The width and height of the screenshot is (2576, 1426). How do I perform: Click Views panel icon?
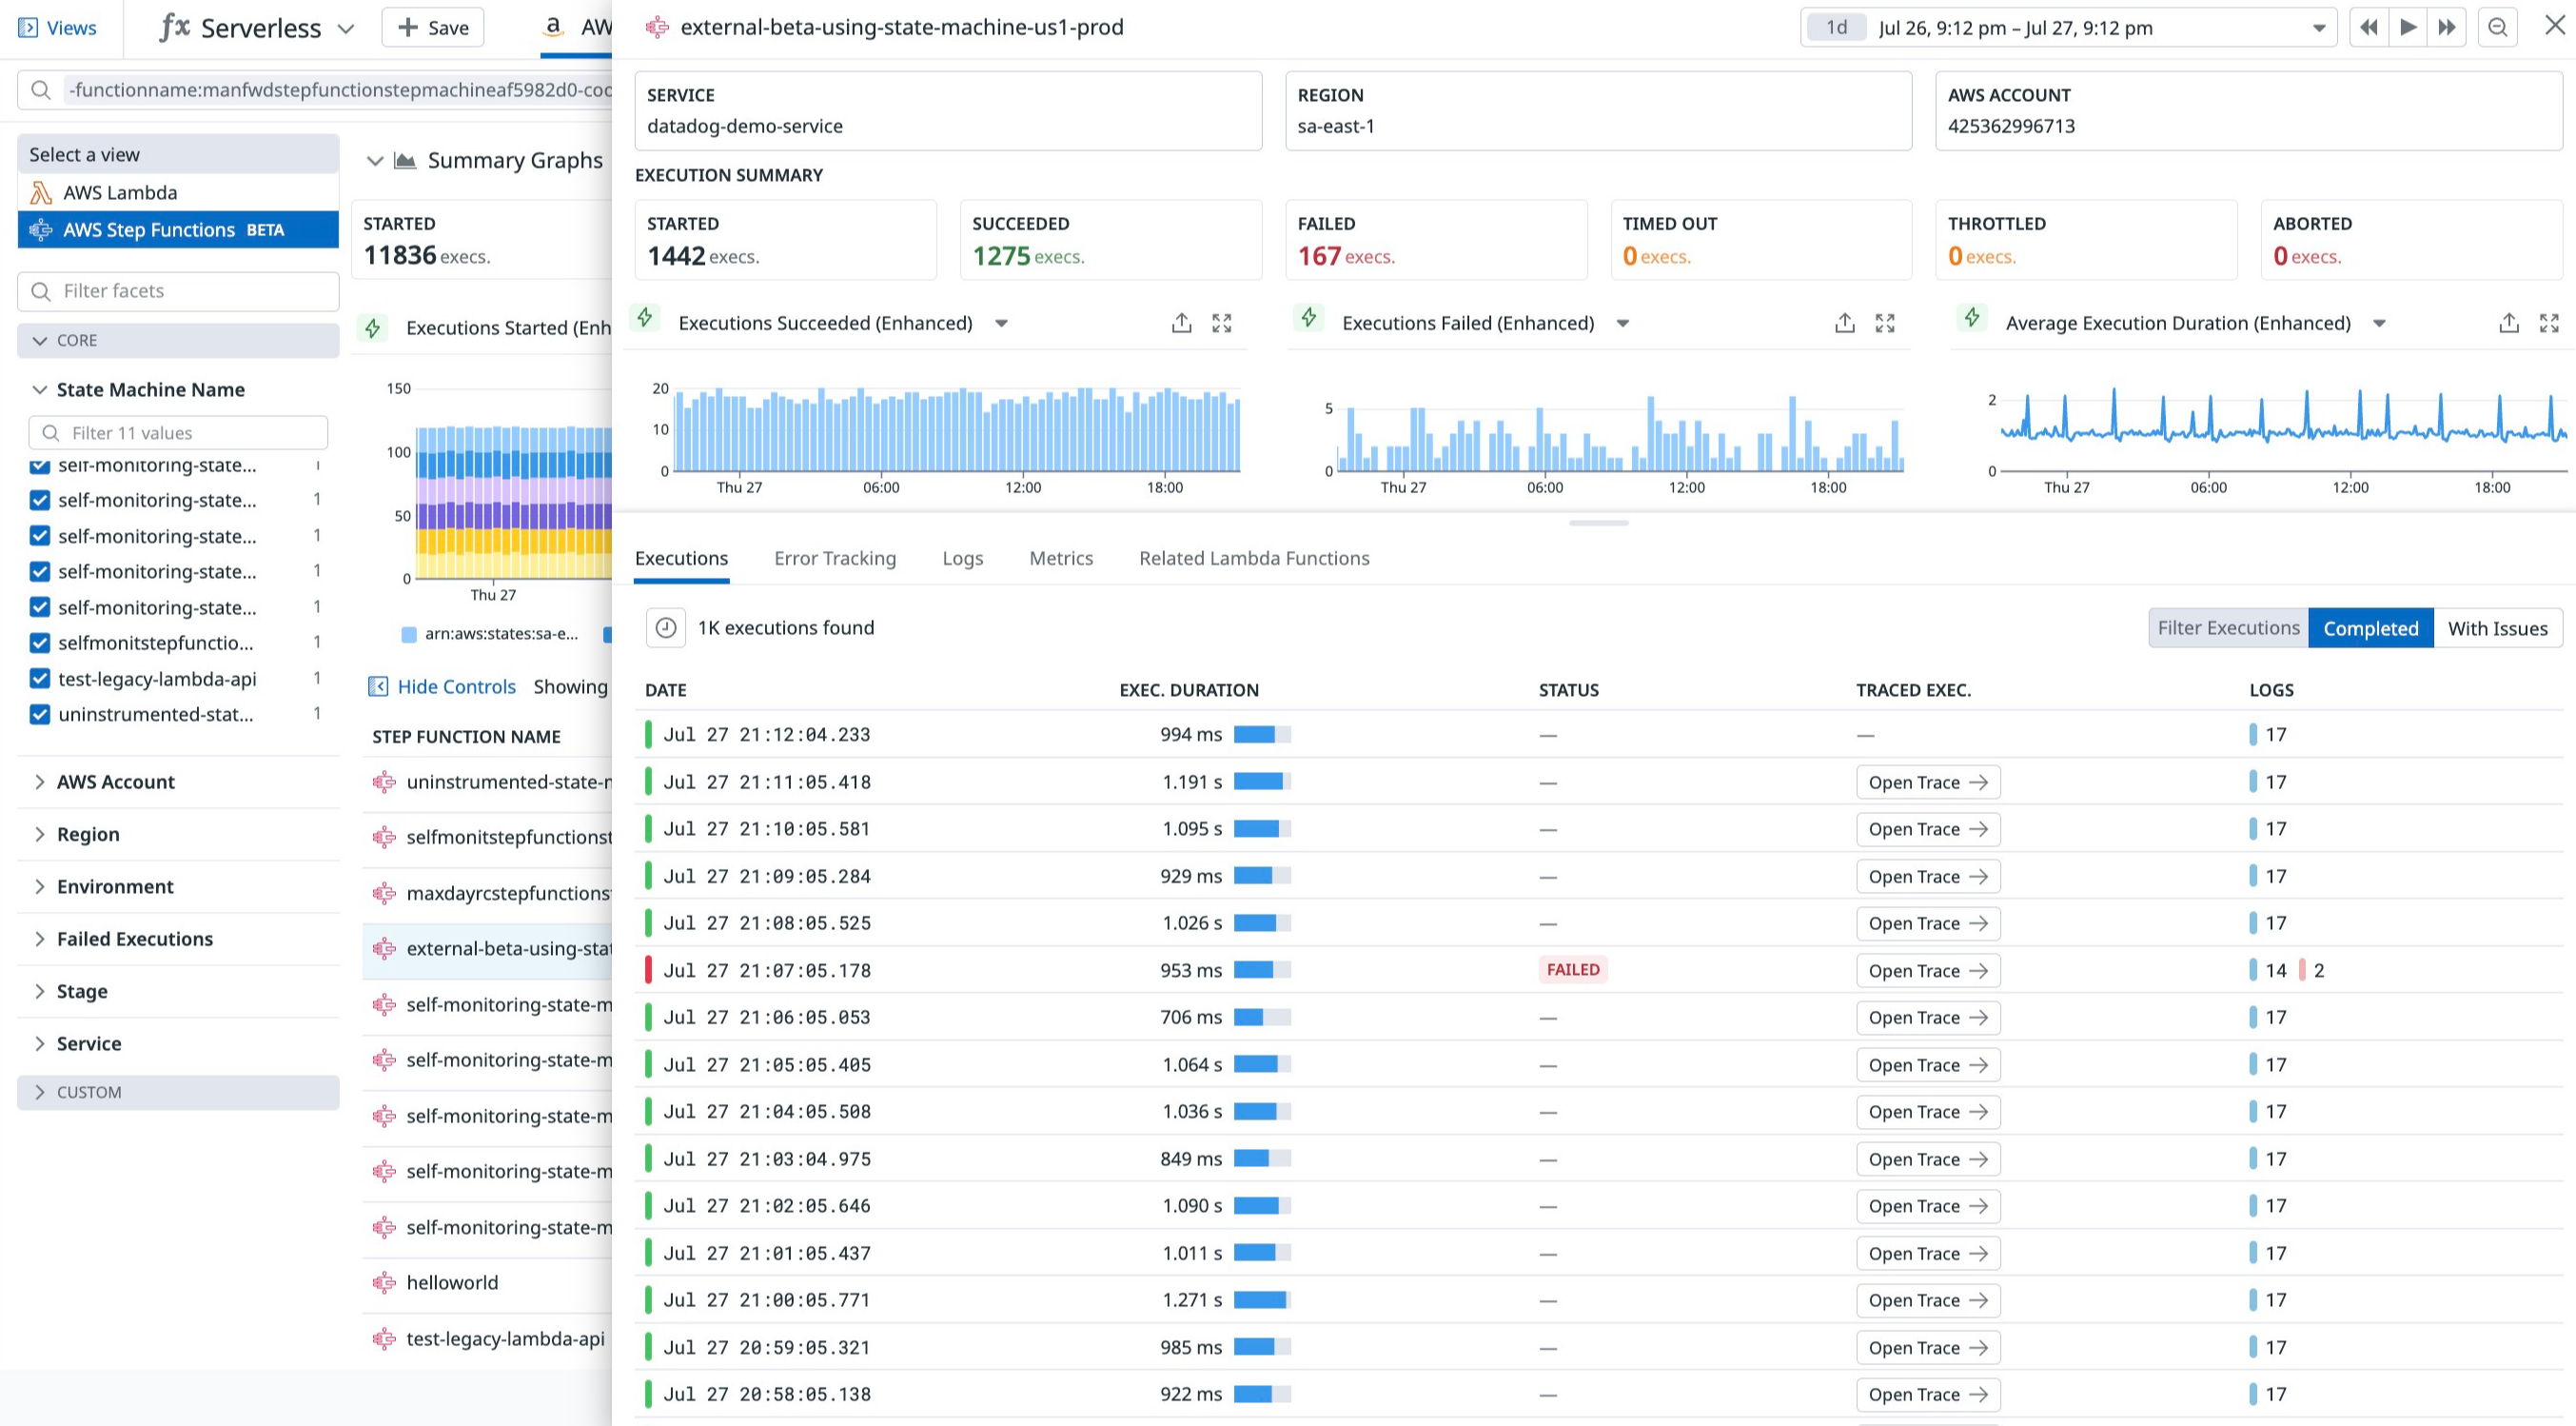pyautogui.click(x=28, y=27)
